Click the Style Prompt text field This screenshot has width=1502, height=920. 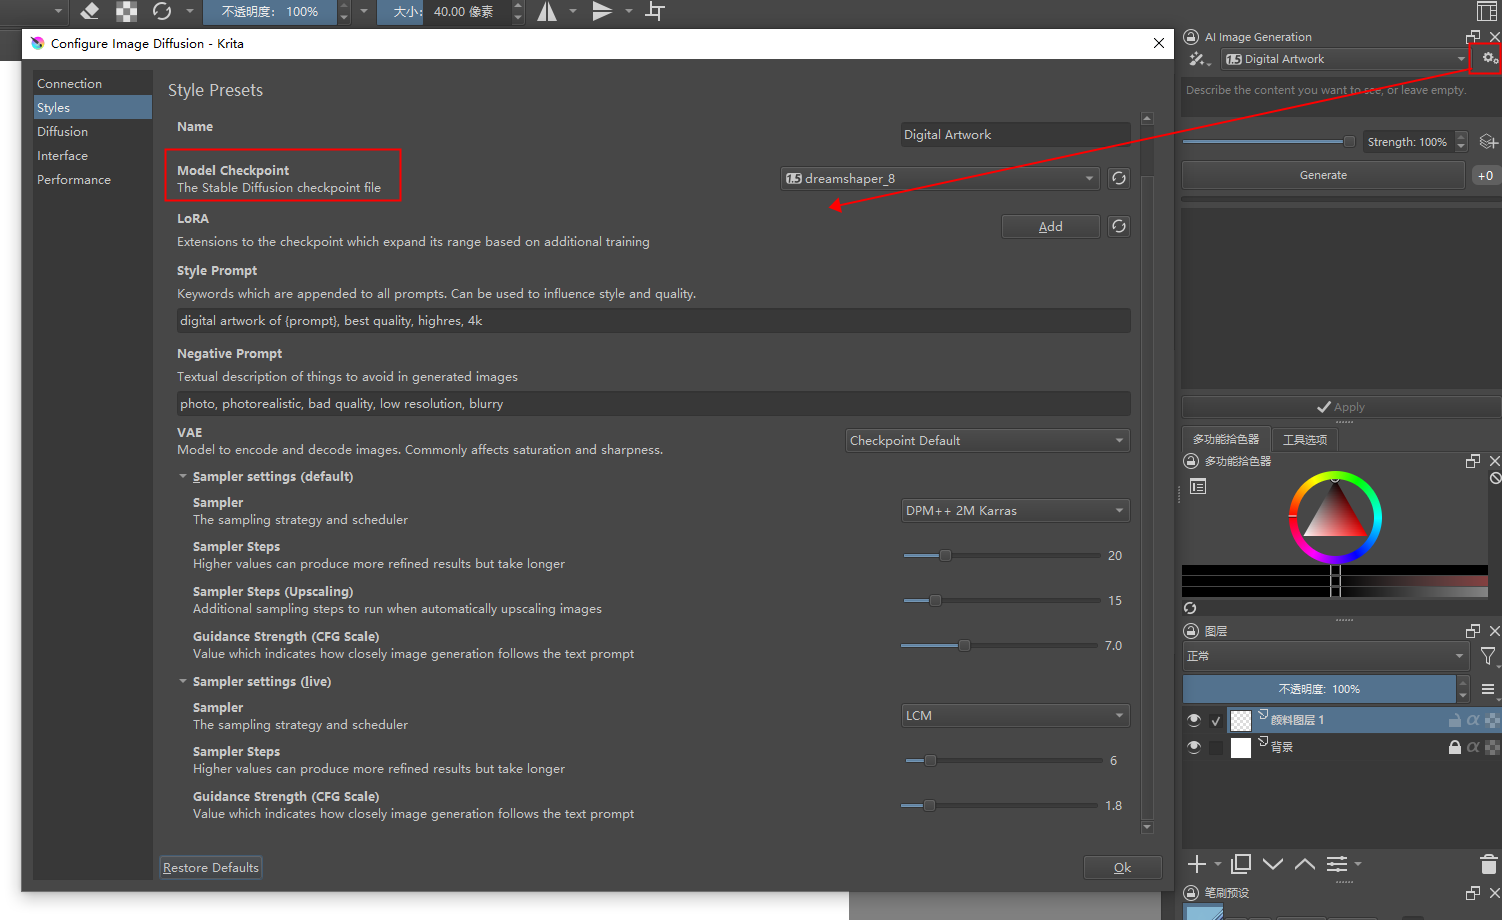click(x=654, y=320)
